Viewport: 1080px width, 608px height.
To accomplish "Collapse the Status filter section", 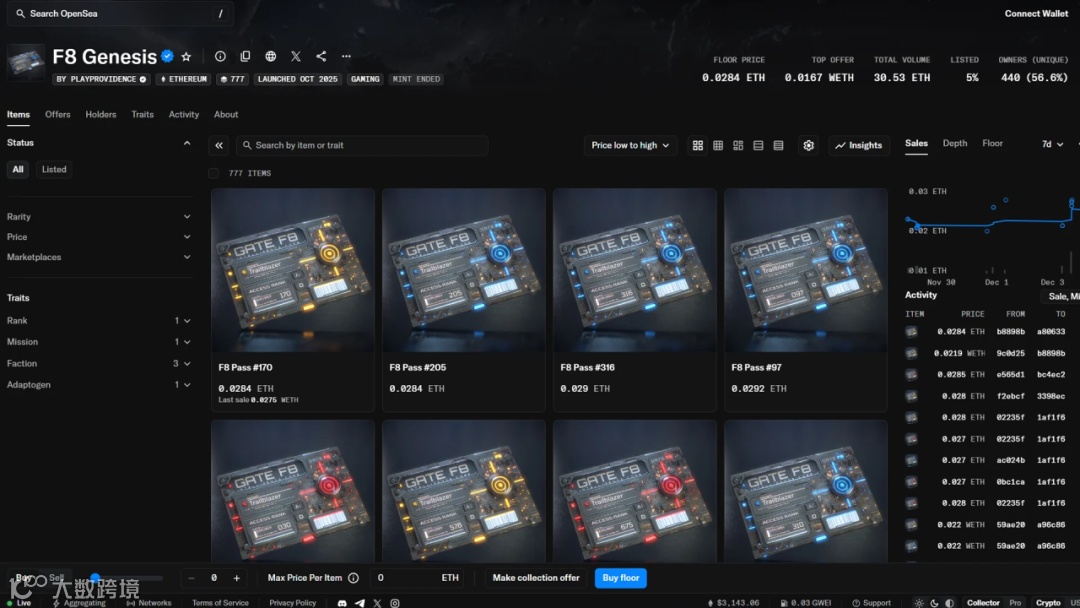I will (187, 143).
